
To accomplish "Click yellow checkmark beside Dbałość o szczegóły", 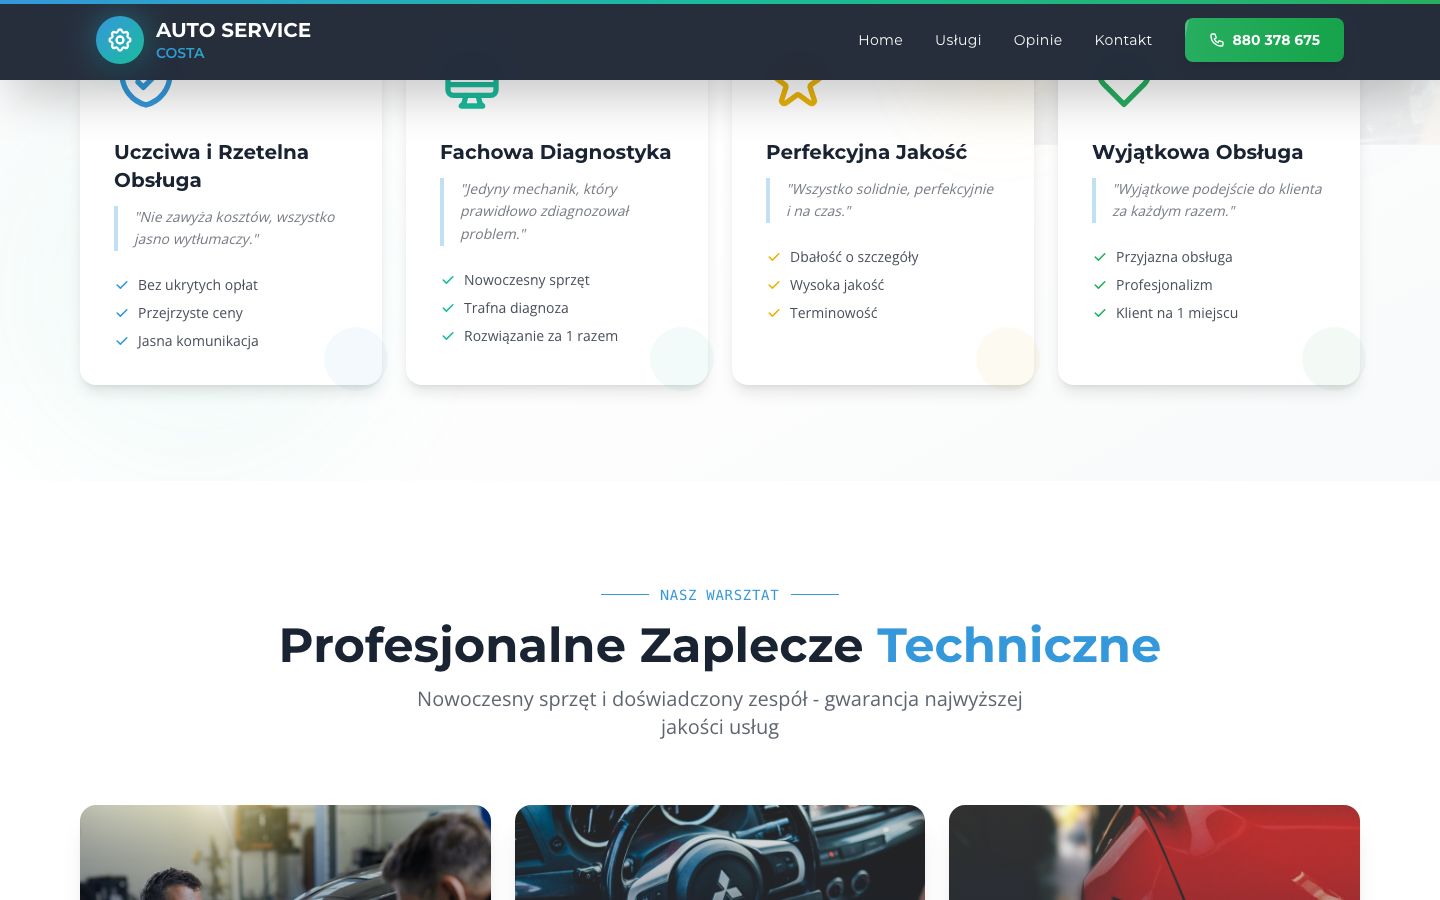I will 774,257.
